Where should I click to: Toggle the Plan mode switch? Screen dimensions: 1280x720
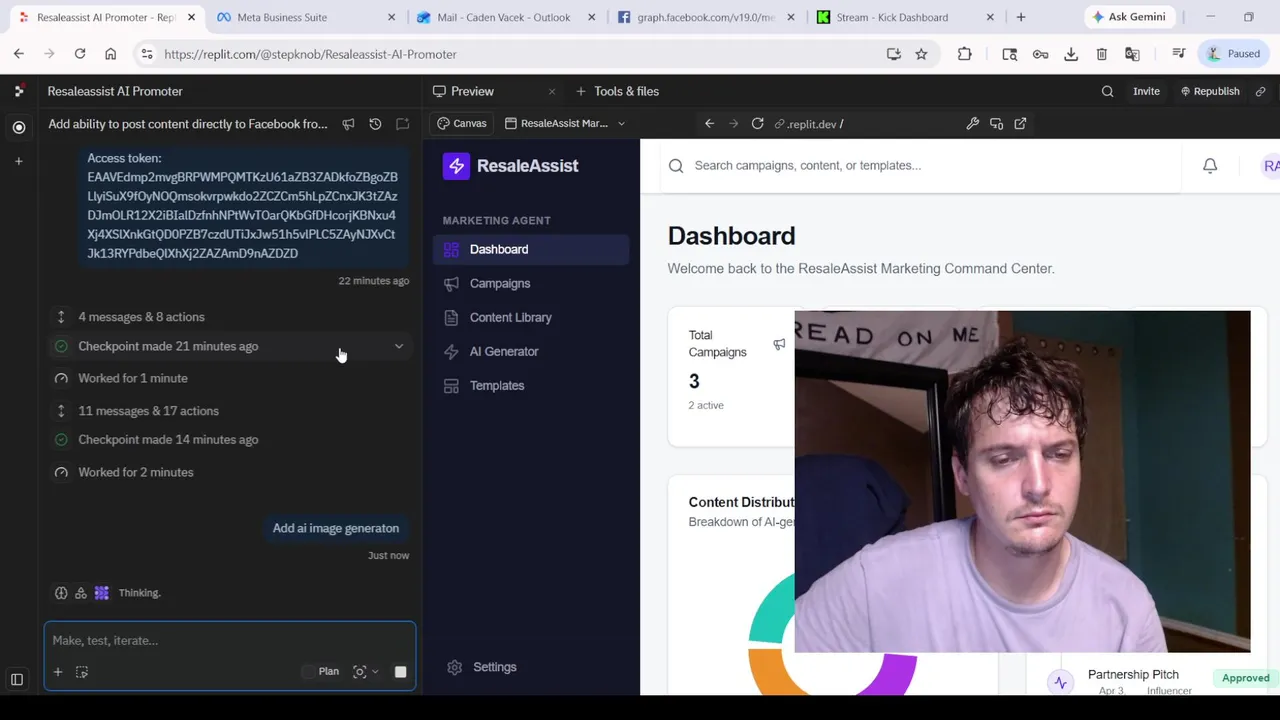click(310, 672)
